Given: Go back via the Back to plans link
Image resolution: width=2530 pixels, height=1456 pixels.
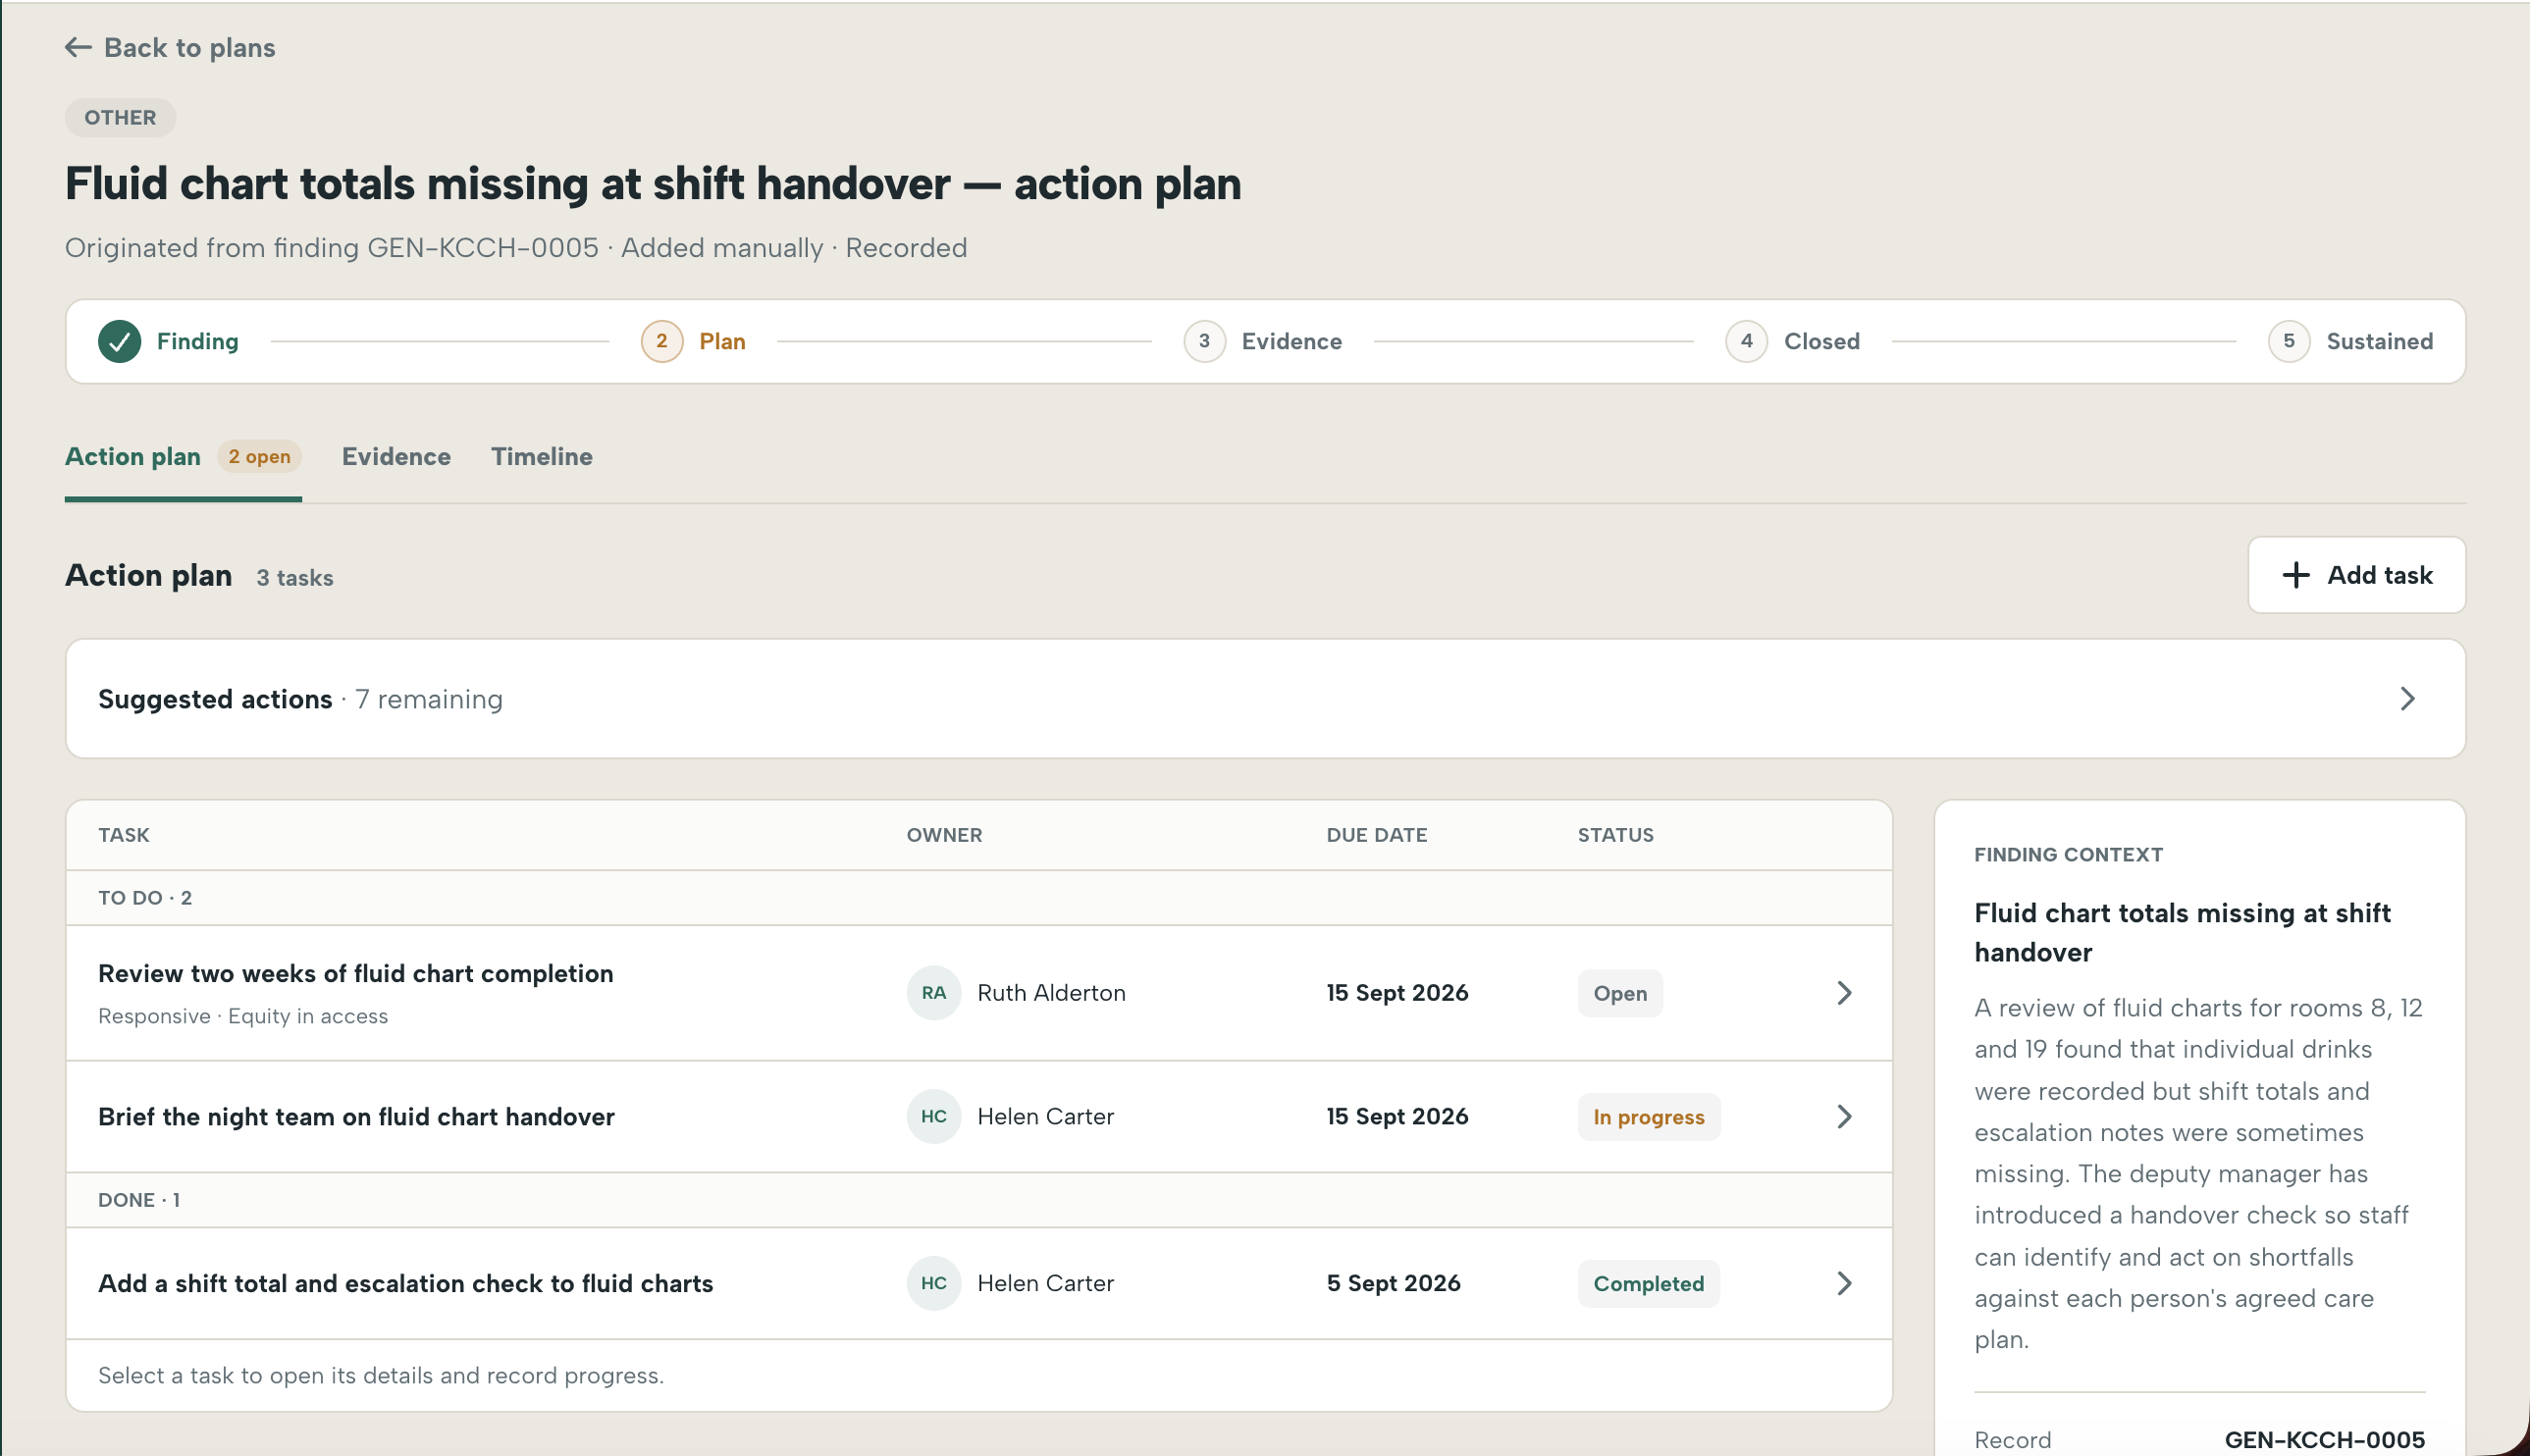Looking at the screenshot, I should [x=170, y=47].
